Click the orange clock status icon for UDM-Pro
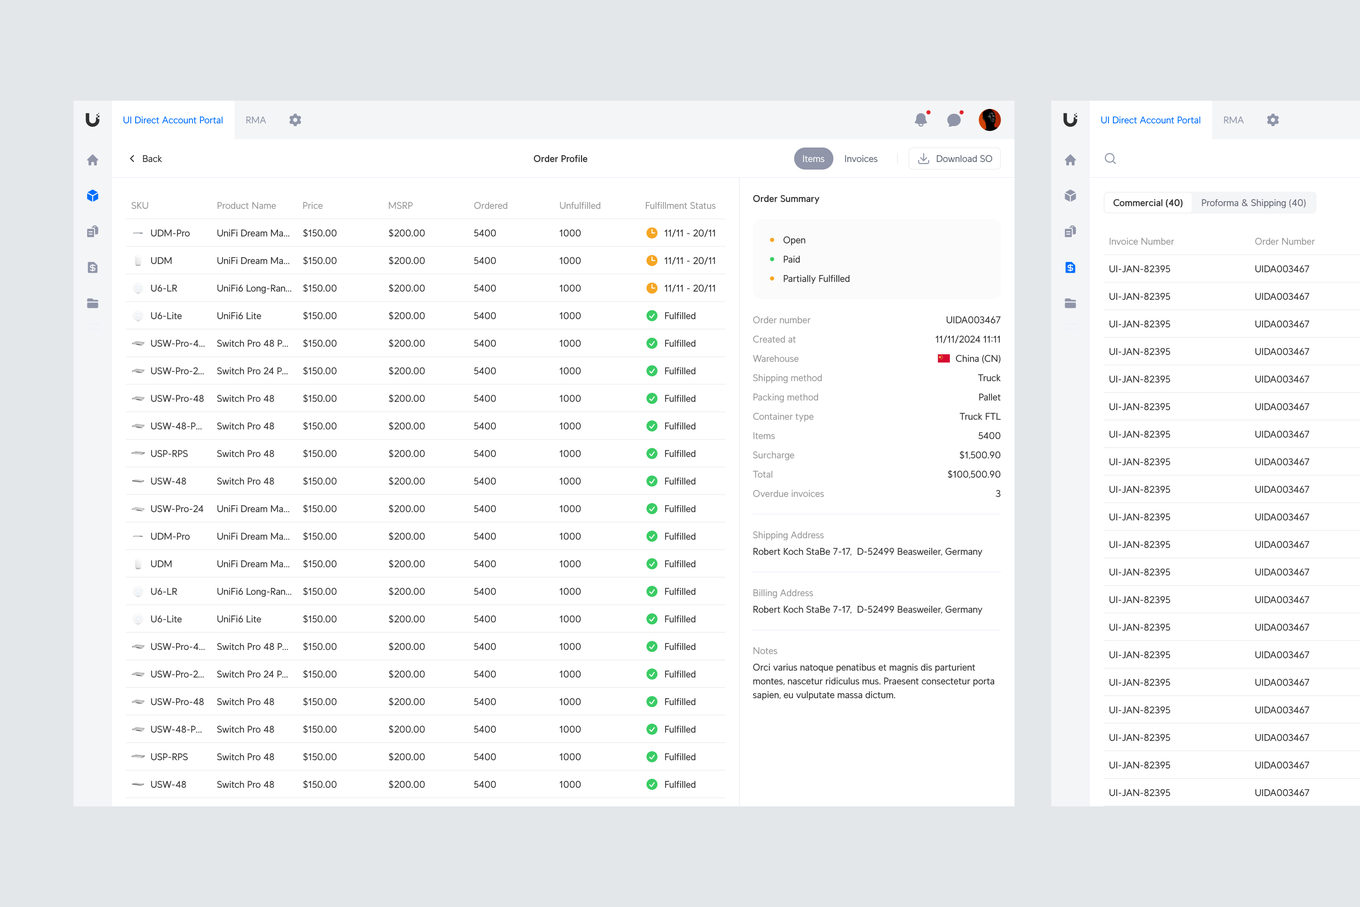The width and height of the screenshot is (1360, 907). pos(652,233)
